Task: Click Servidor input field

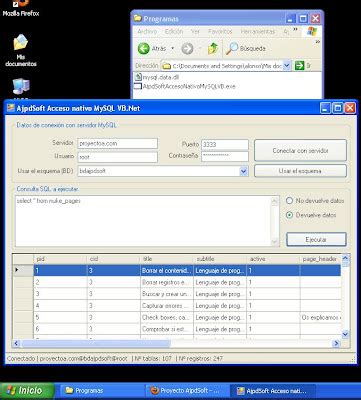Action: tap(117, 144)
